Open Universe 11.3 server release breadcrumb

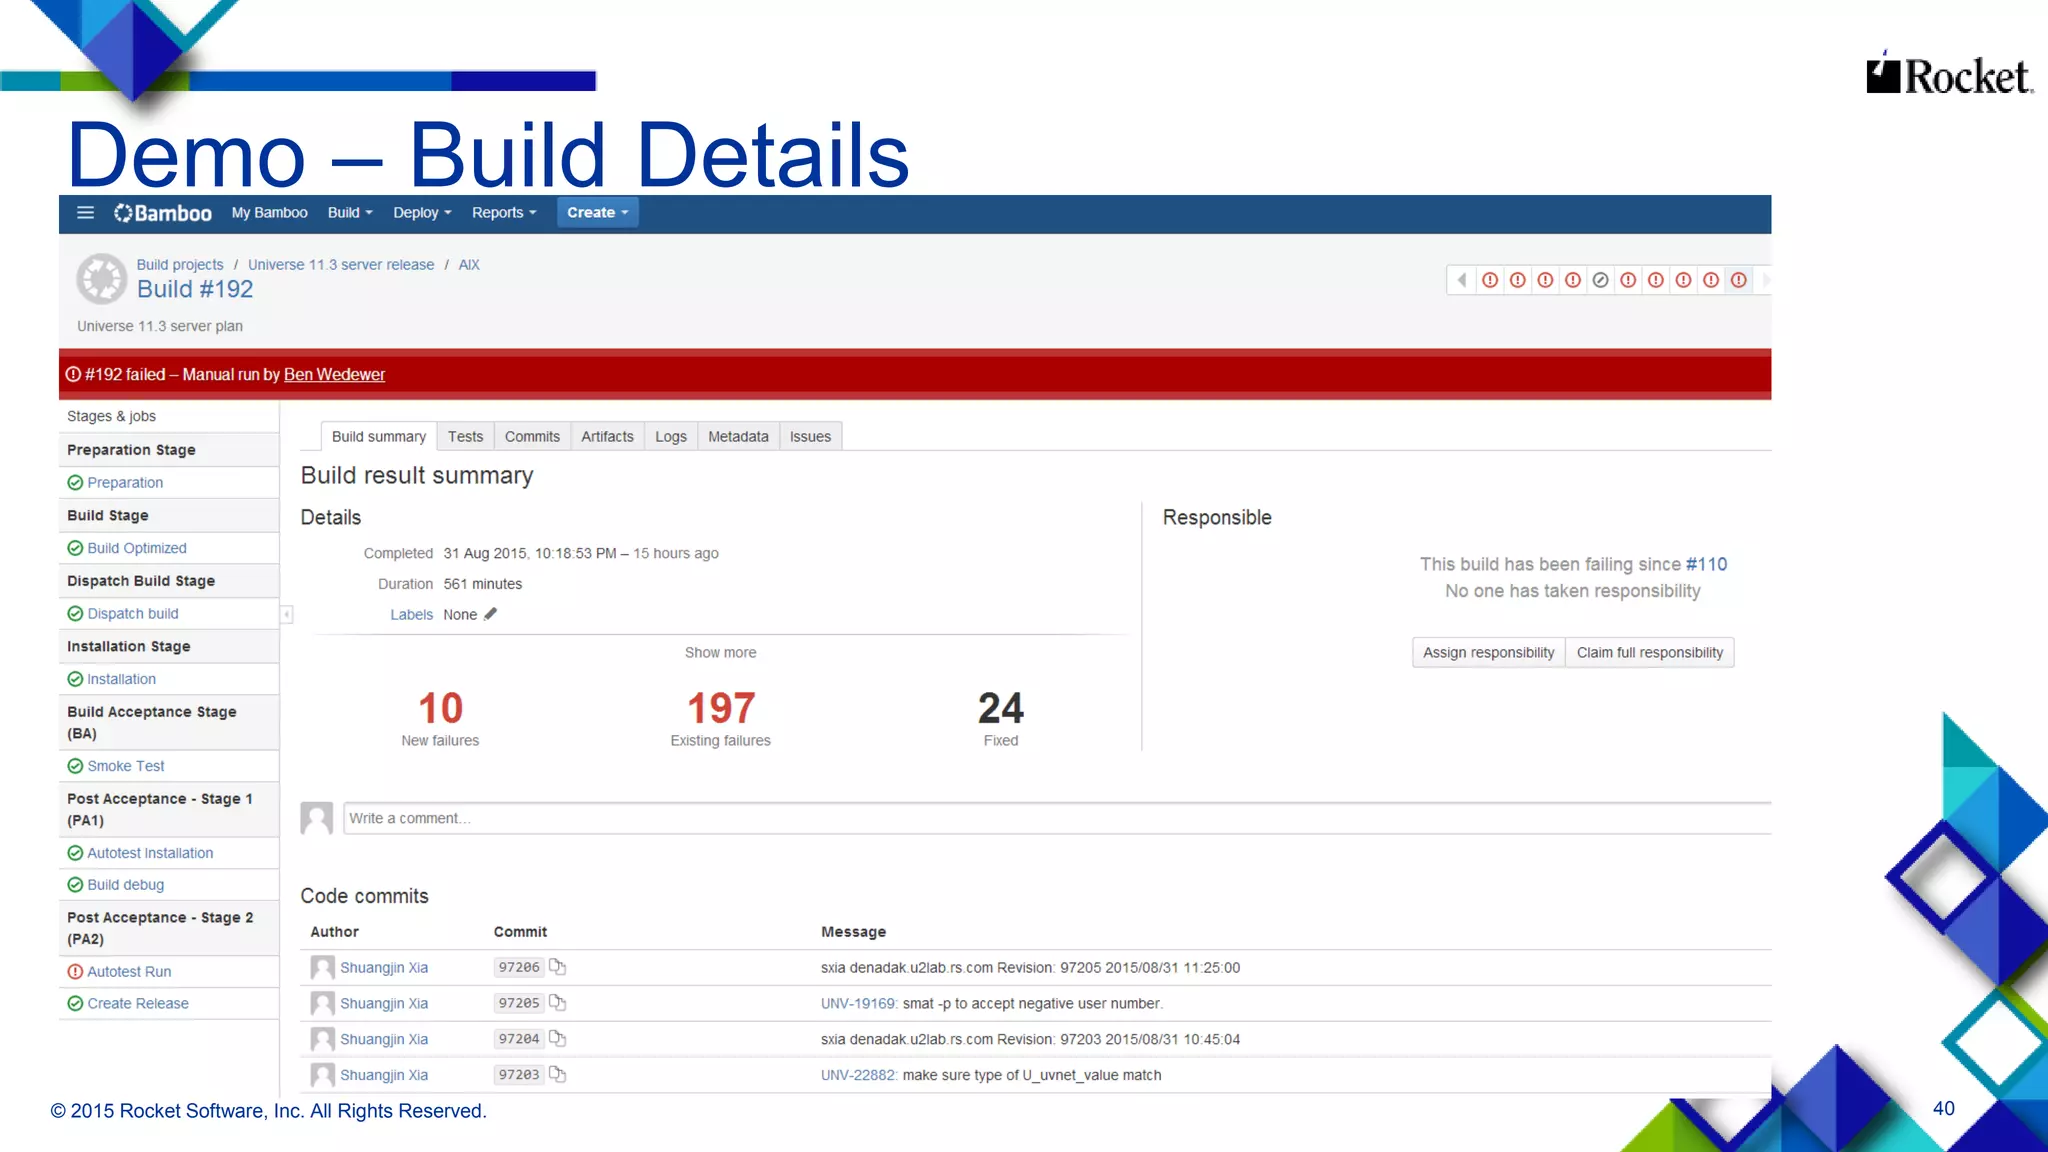click(x=341, y=265)
